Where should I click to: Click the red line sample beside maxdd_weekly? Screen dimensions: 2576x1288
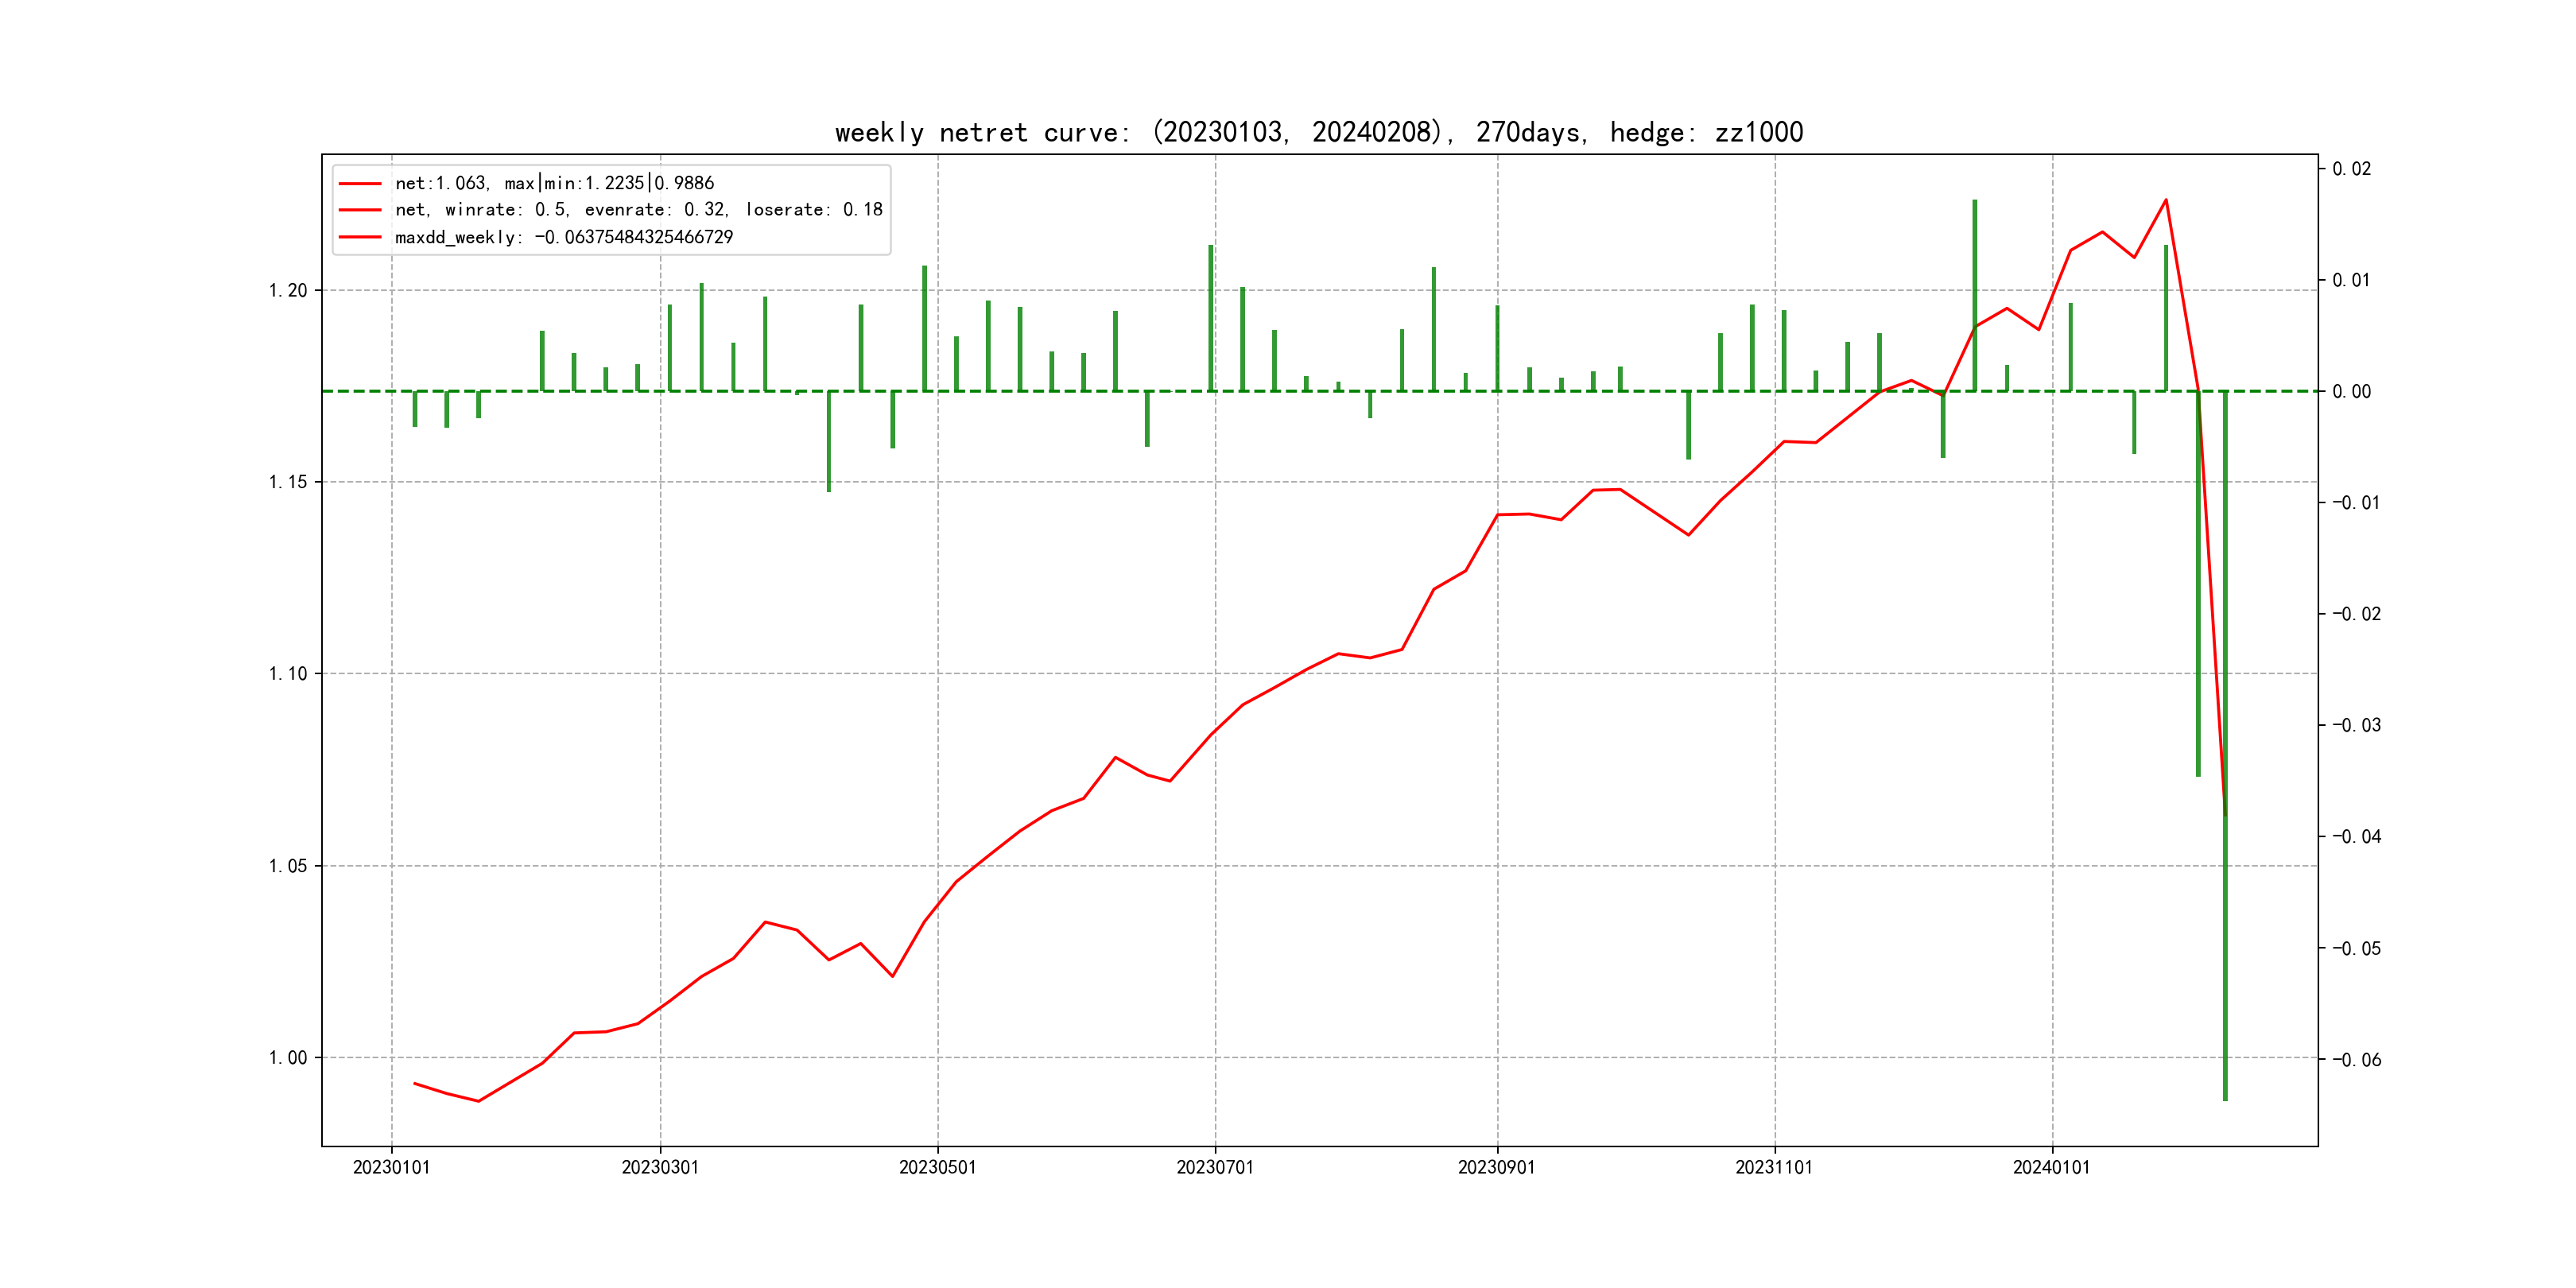360,237
